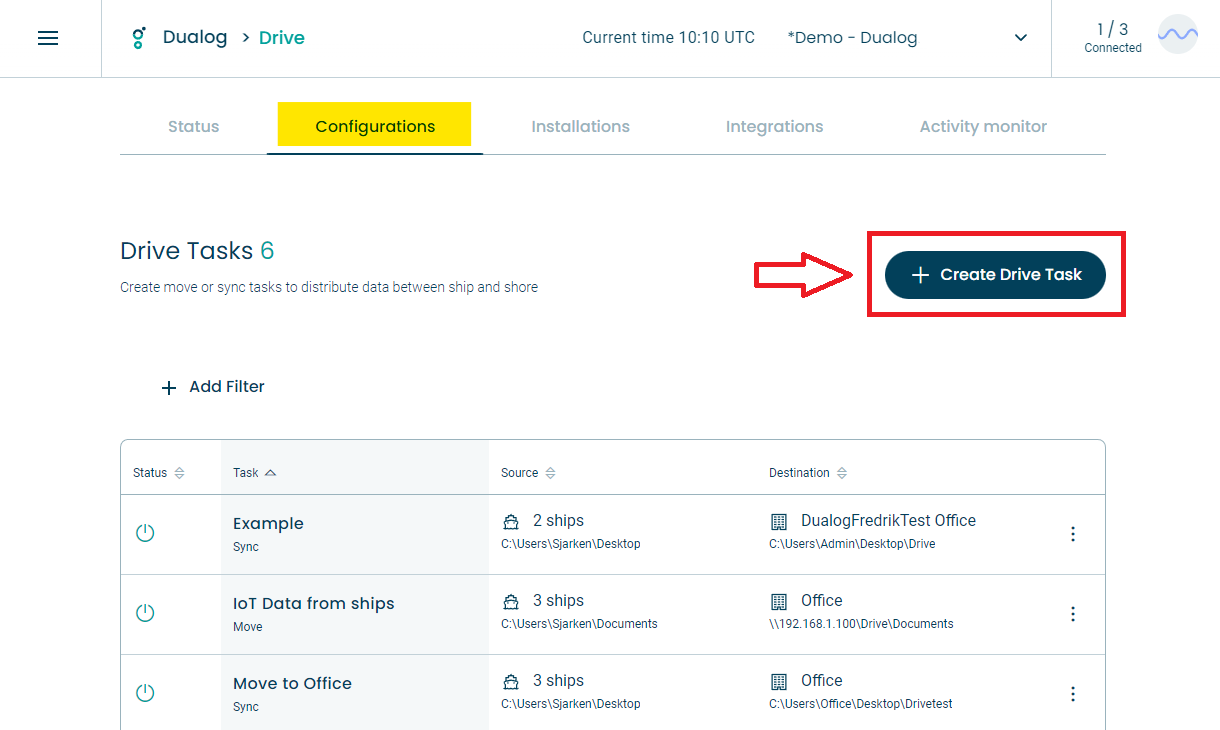This screenshot has height=730, width=1220.
Task: Click ship icon in IoT Data row
Action: (x=511, y=602)
